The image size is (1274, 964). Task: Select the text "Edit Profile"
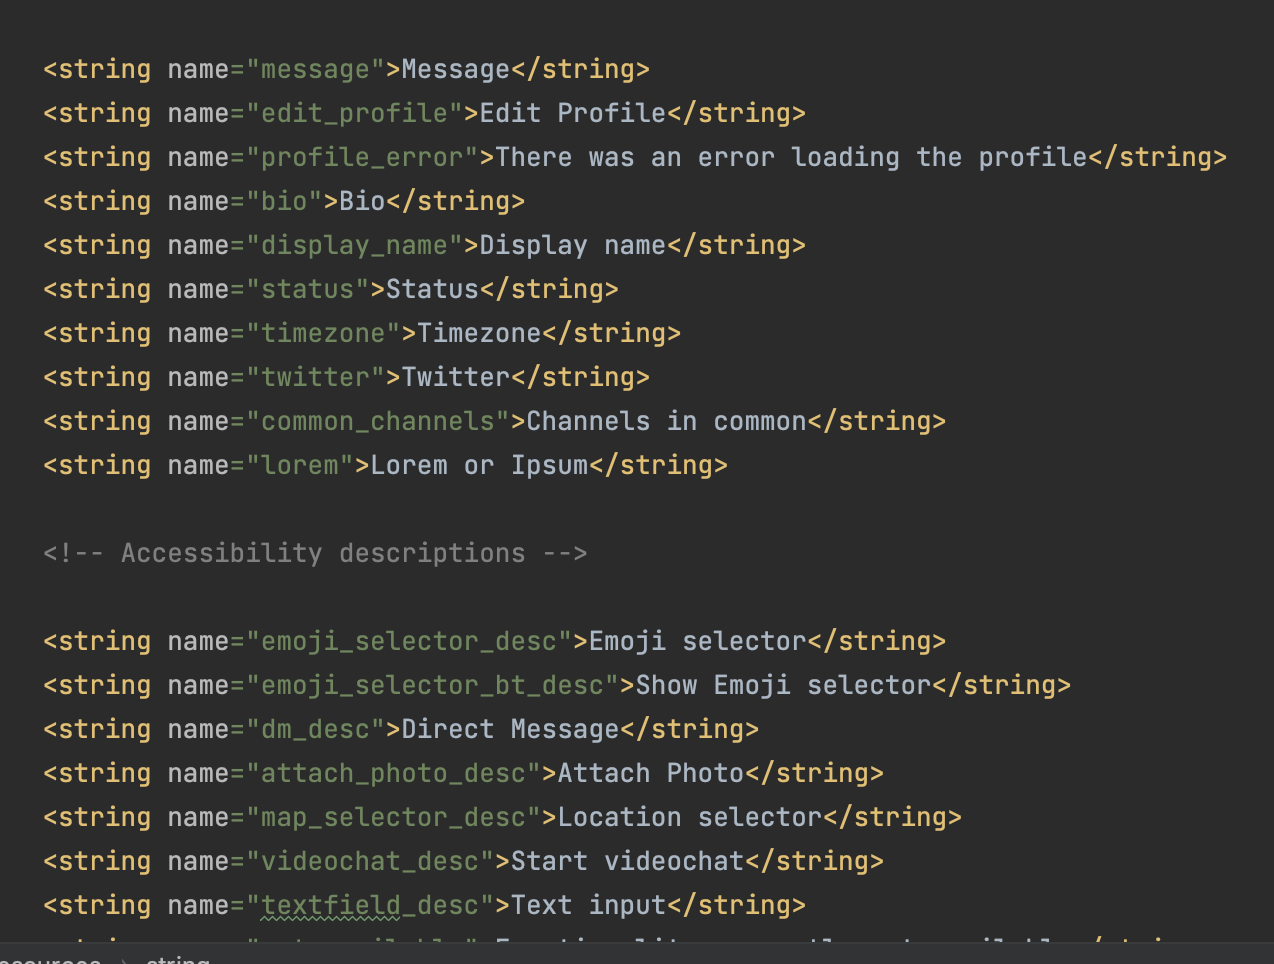point(567,113)
